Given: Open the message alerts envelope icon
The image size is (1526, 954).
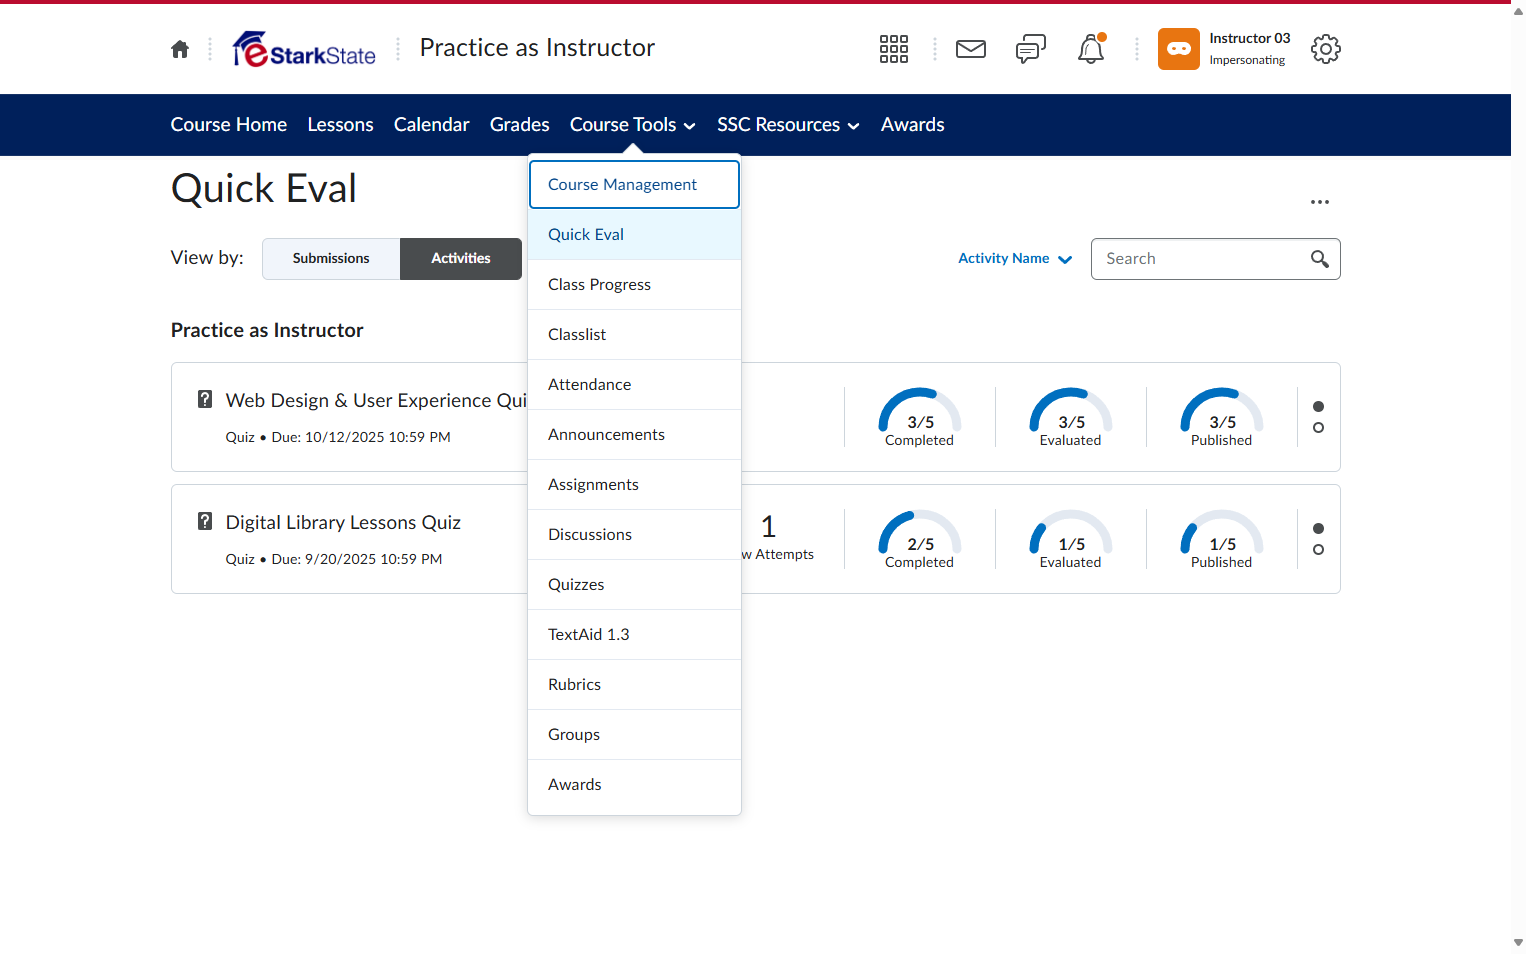Looking at the screenshot, I should point(971,49).
